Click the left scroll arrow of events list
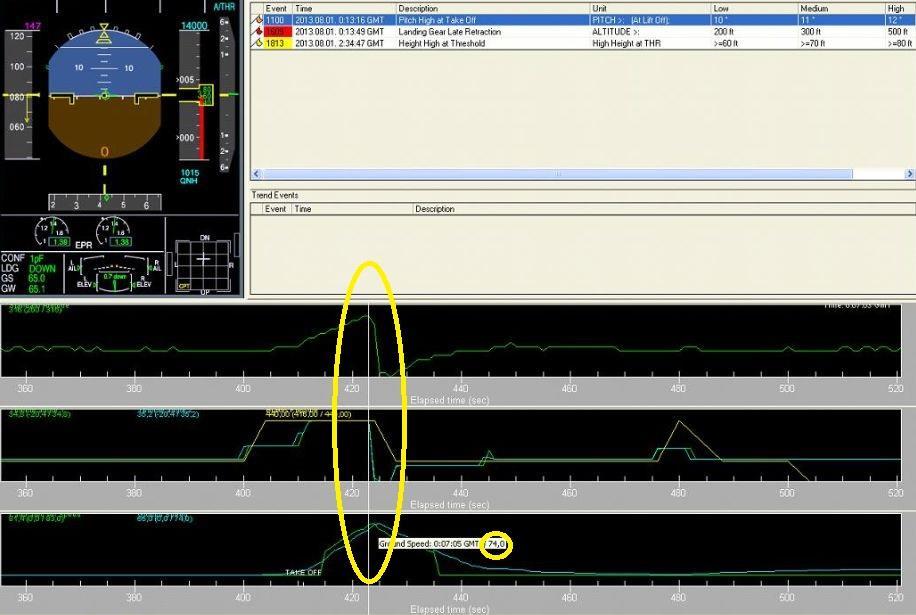The height and width of the screenshot is (615, 916). click(256, 174)
